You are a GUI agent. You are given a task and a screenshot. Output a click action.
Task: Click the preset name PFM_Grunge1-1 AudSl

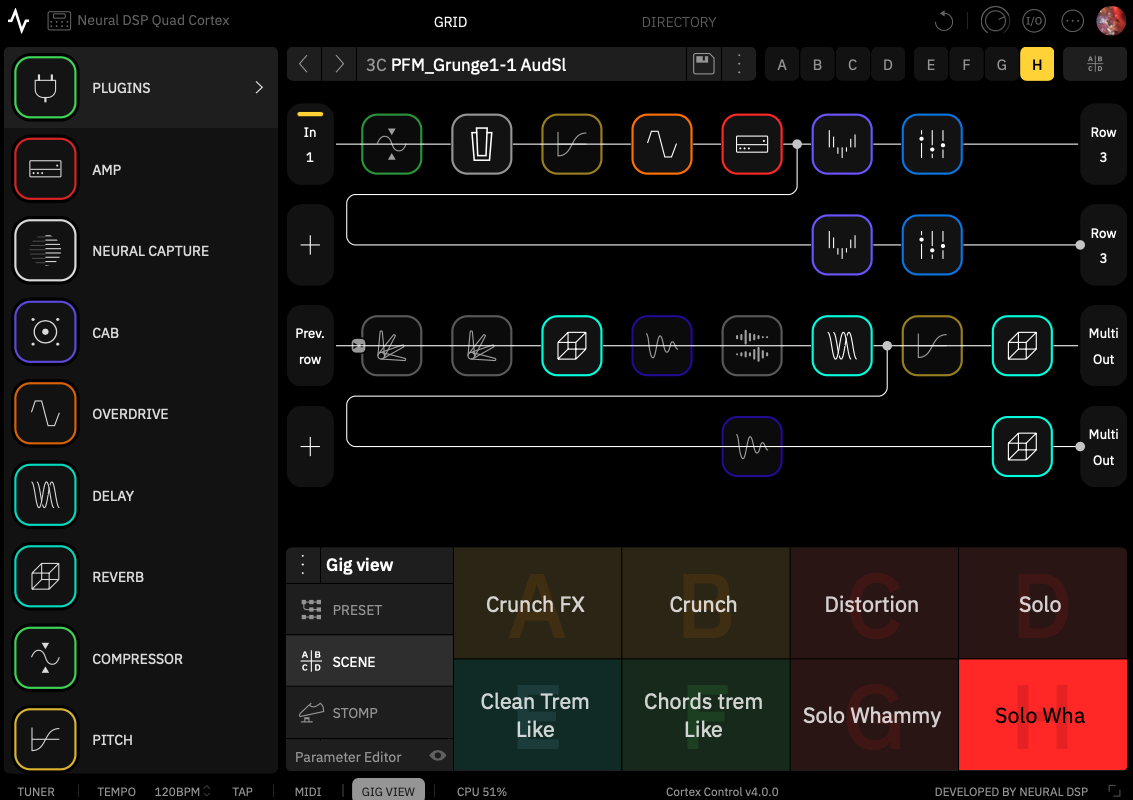[478, 65]
